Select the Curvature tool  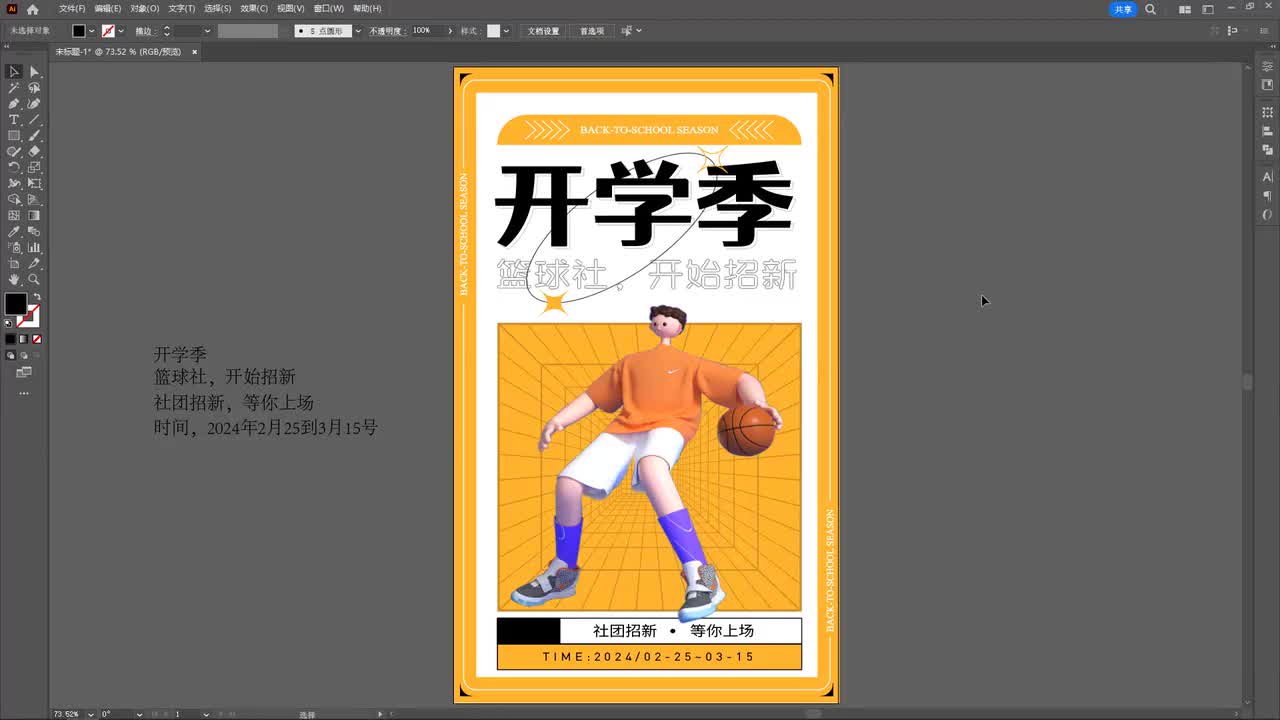[34, 104]
